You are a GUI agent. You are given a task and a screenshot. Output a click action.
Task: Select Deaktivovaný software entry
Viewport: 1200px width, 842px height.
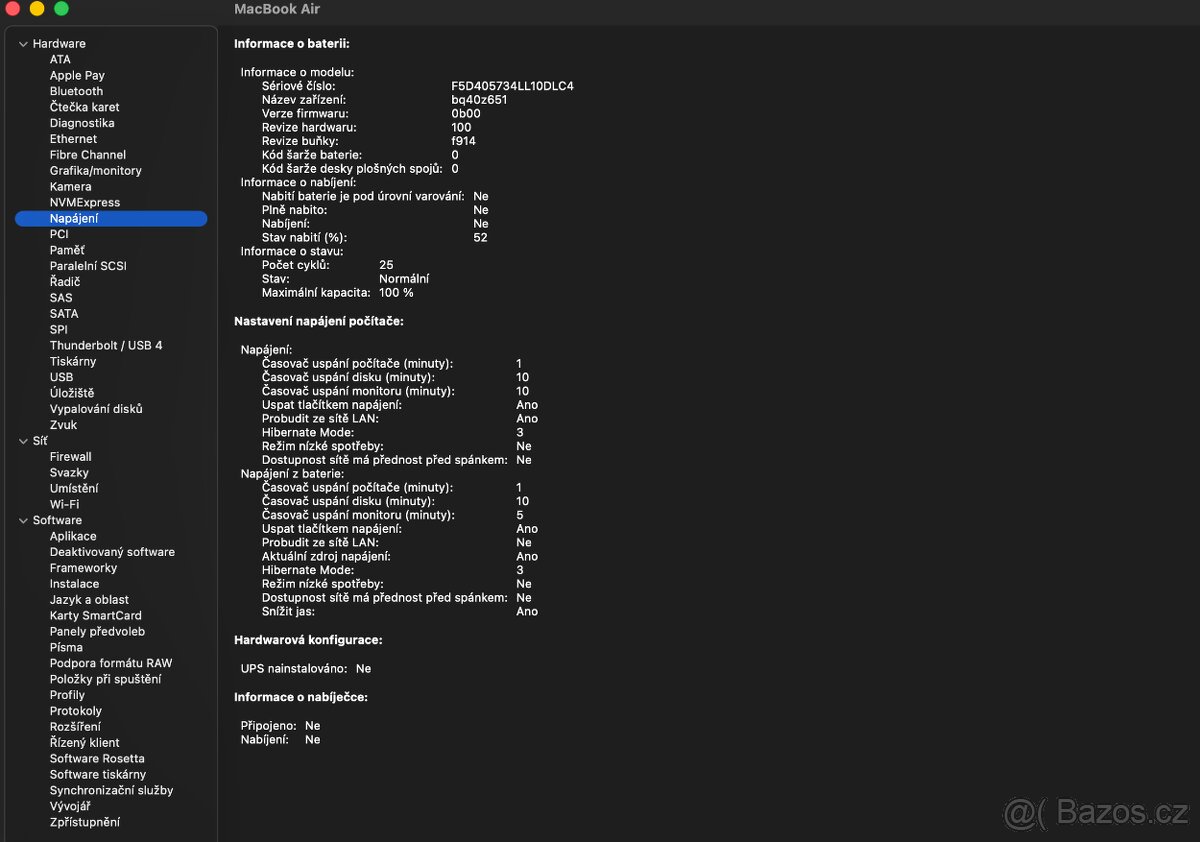pyautogui.click(x=112, y=552)
